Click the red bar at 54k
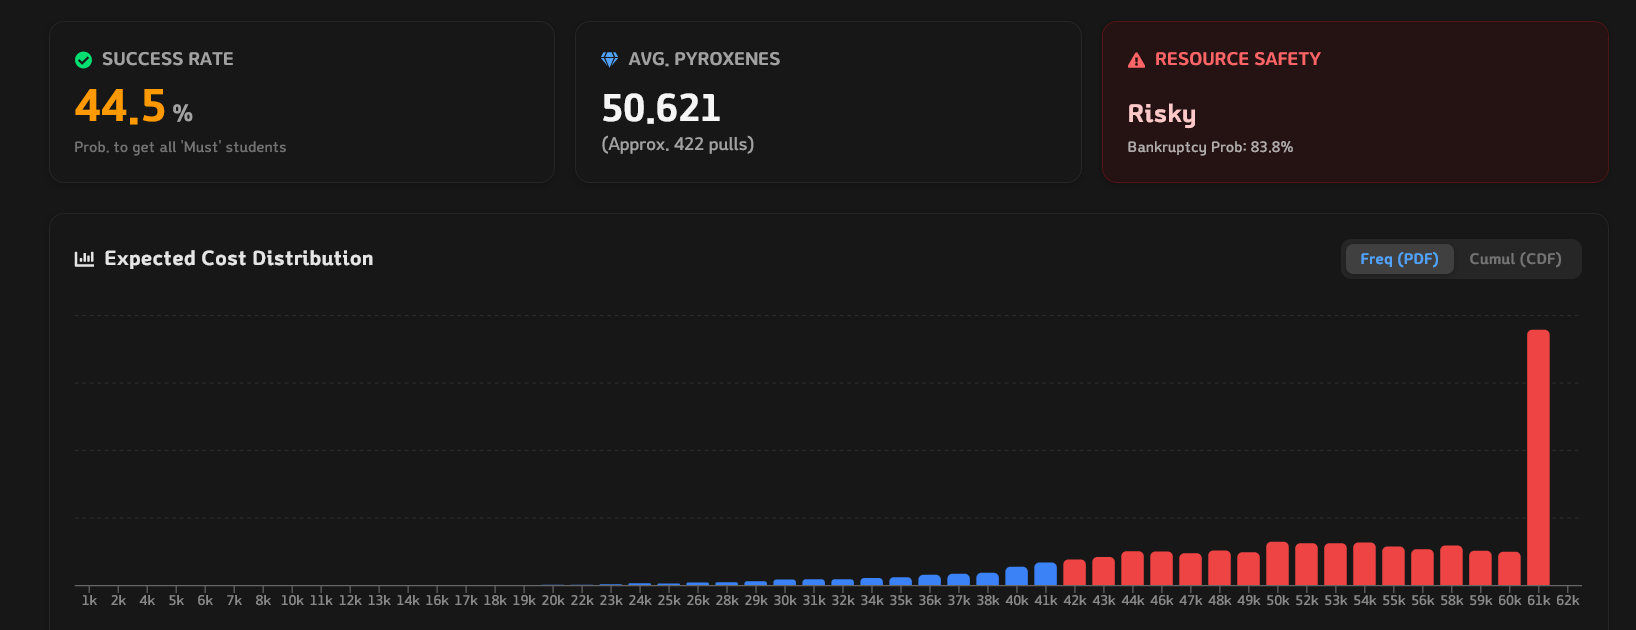The width and height of the screenshot is (1636, 630). (1365, 564)
